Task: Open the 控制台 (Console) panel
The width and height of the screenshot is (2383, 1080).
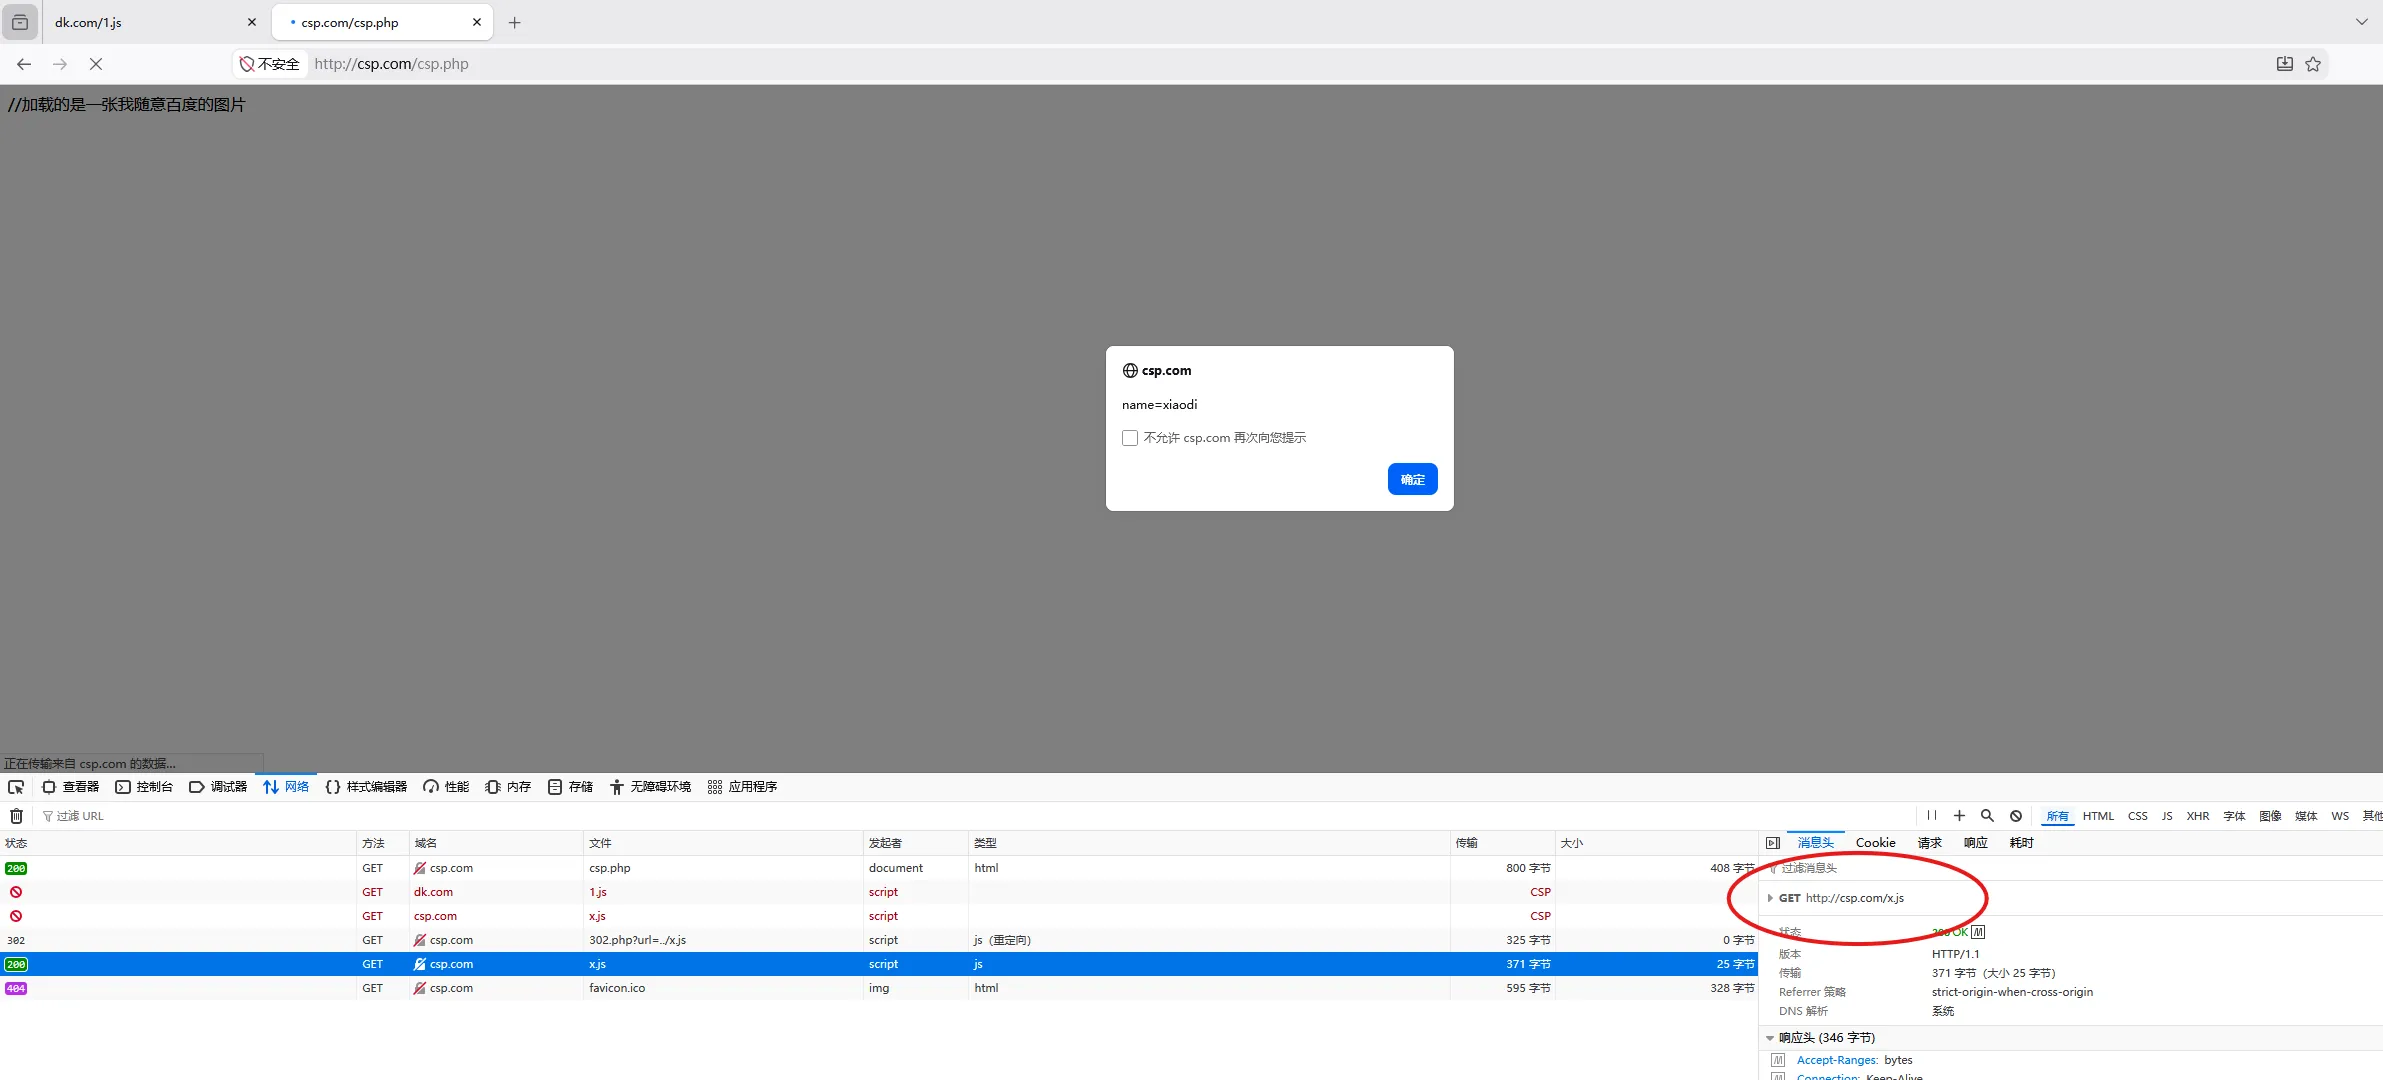Action: pyautogui.click(x=144, y=787)
